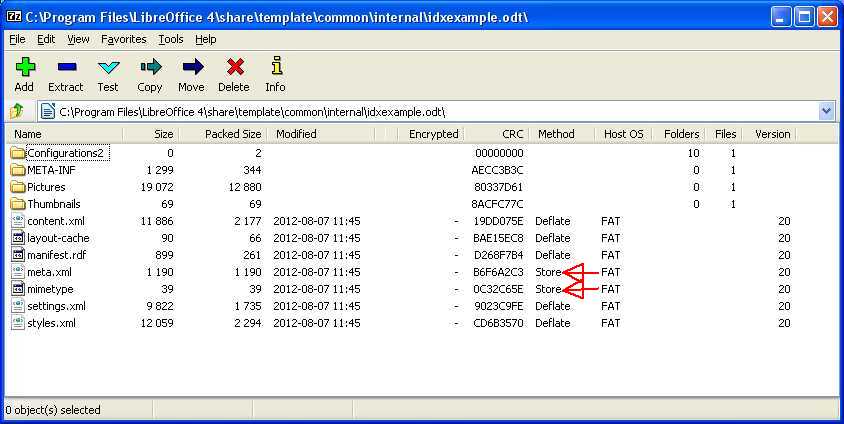Click the Move arrow icon
The width and height of the screenshot is (844, 424).
point(191,68)
